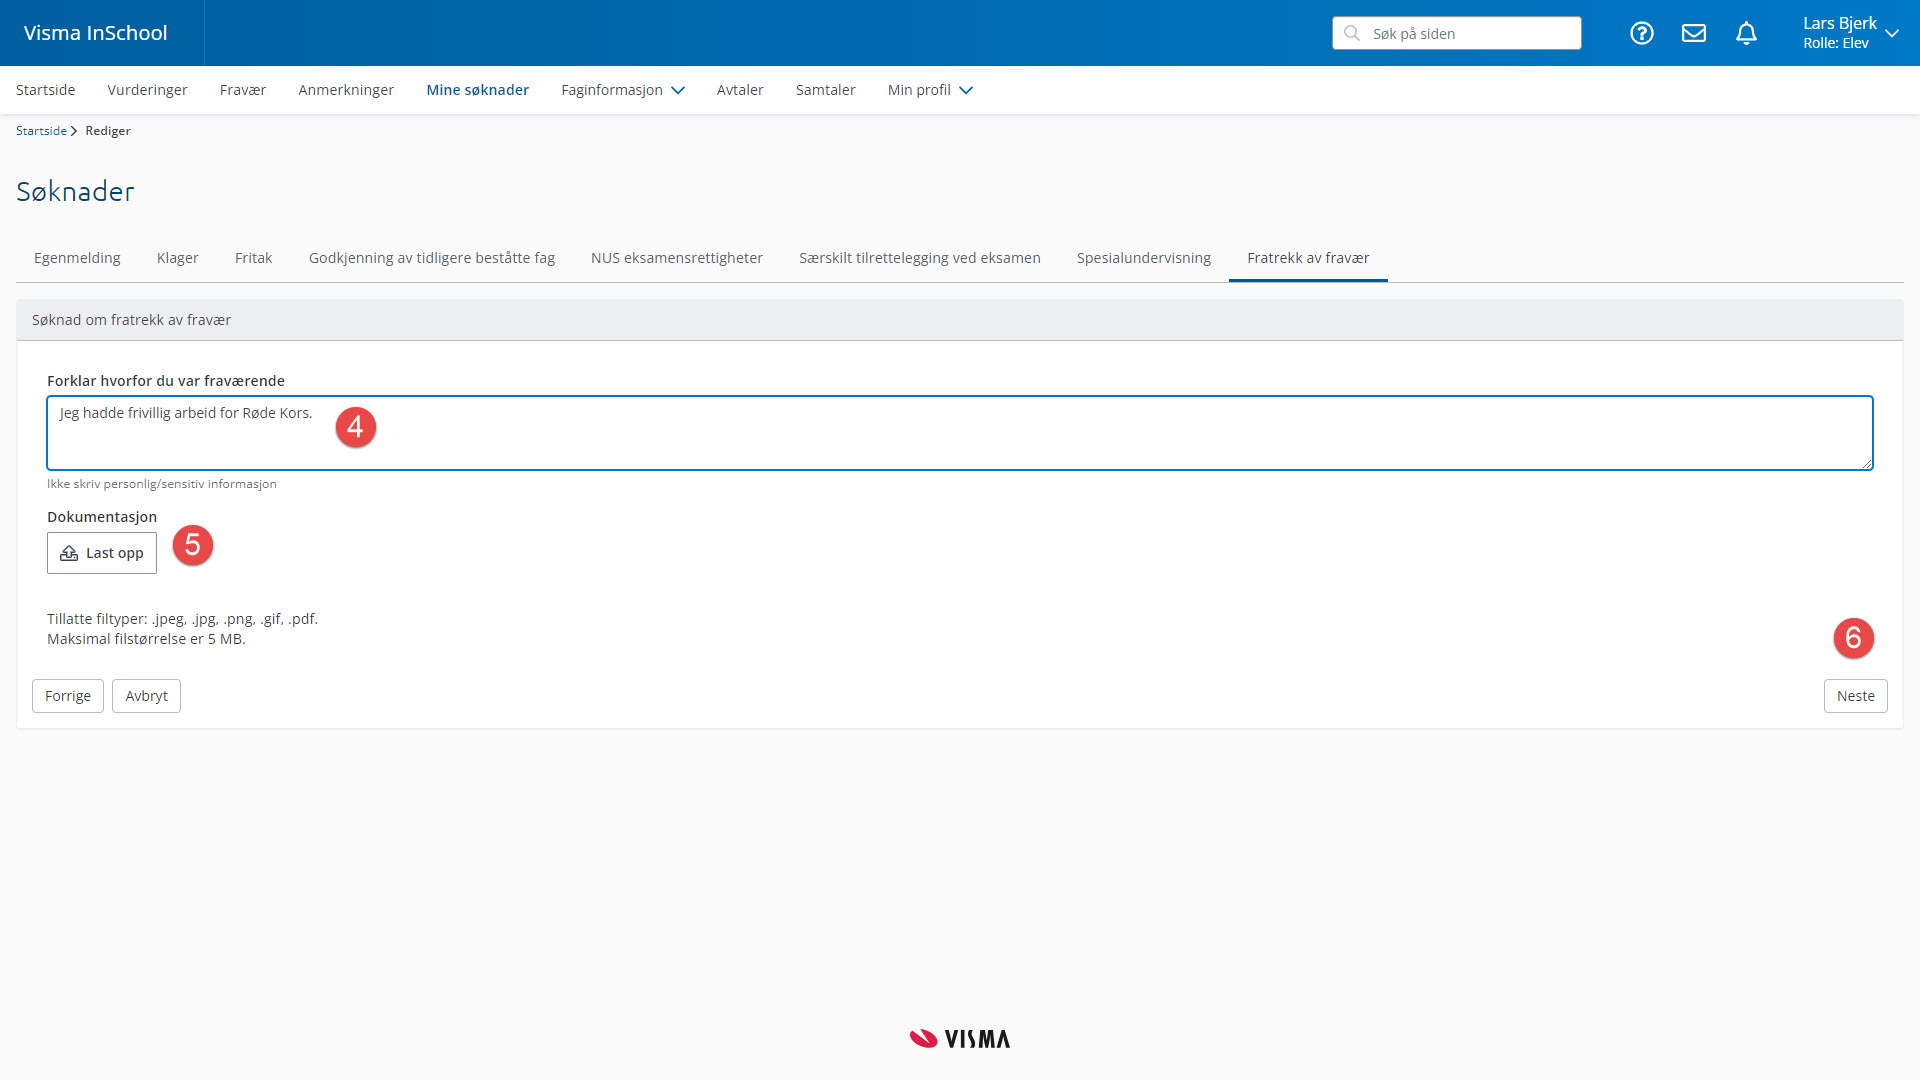Open the help question mark icon
The height and width of the screenshot is (1080, 1920).
coord(1641,33)
